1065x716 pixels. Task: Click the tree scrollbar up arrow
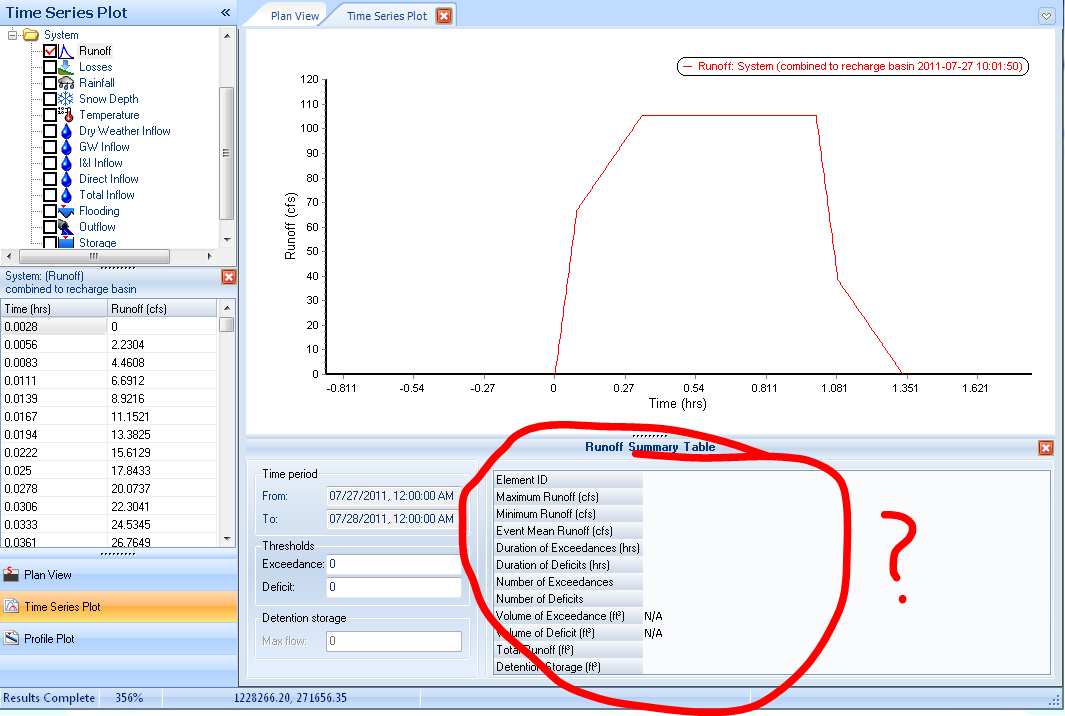tap(227, 35)
